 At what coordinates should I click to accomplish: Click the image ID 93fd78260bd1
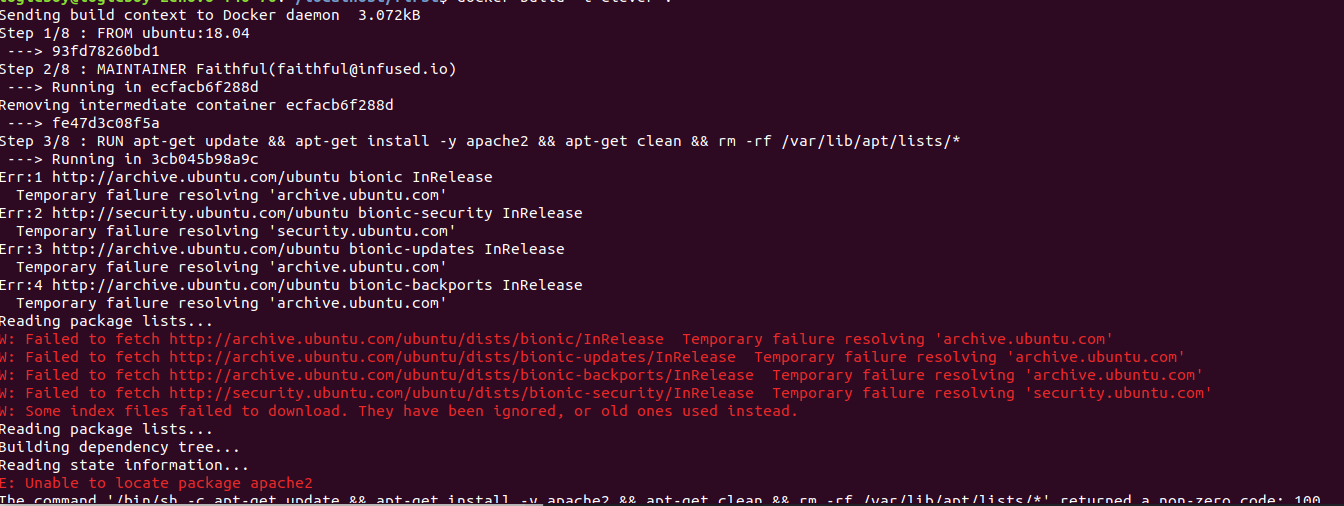click(105, 51)
